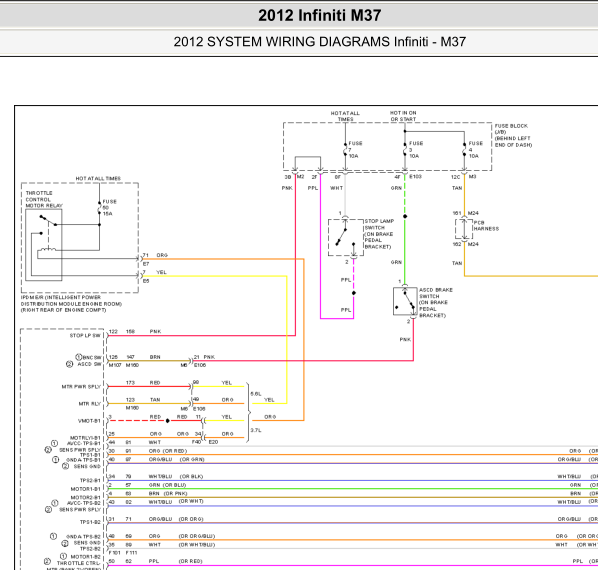598x570 pixels.
Task: Click the "ASCD SW" pin label
Action: click(90, 364)
